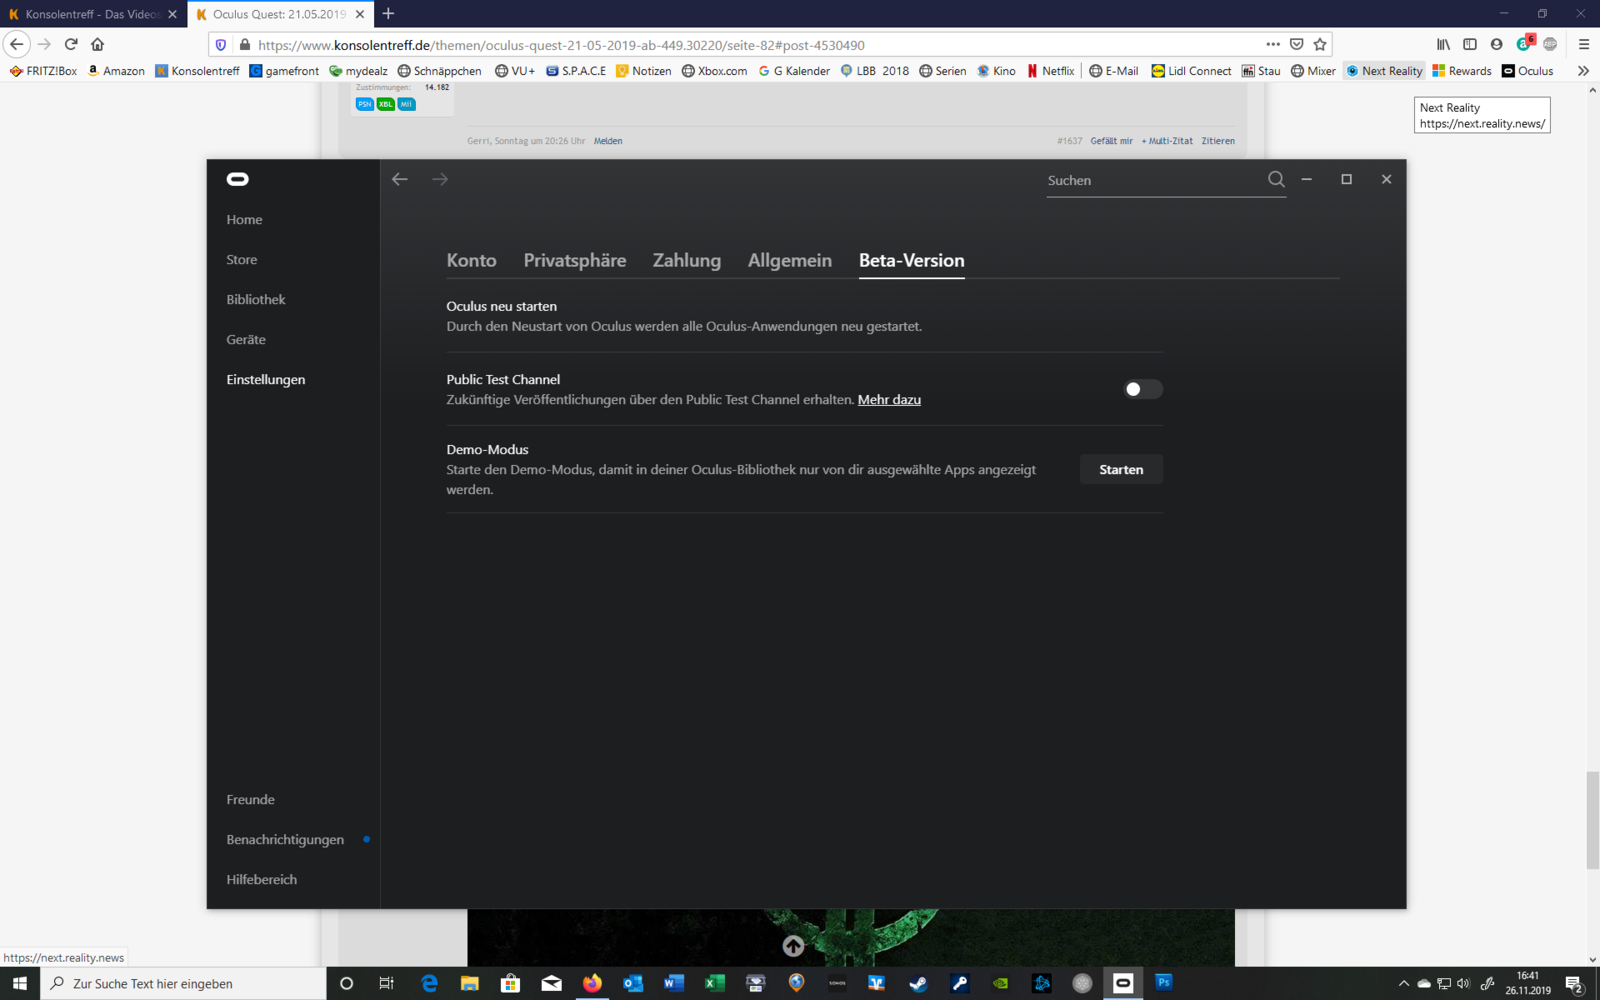1600x1000 pixels.
Task: Show hidden system tray icons
Action: coord(1403,984)
